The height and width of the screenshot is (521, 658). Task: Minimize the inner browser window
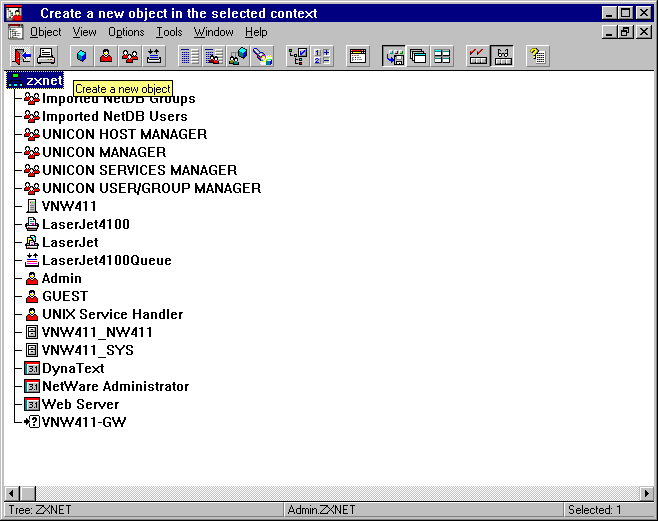coord(609,32)
